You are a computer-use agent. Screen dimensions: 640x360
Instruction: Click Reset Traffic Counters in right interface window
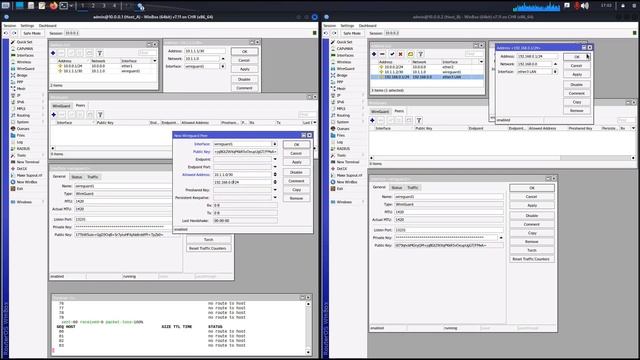click(531, 259)
